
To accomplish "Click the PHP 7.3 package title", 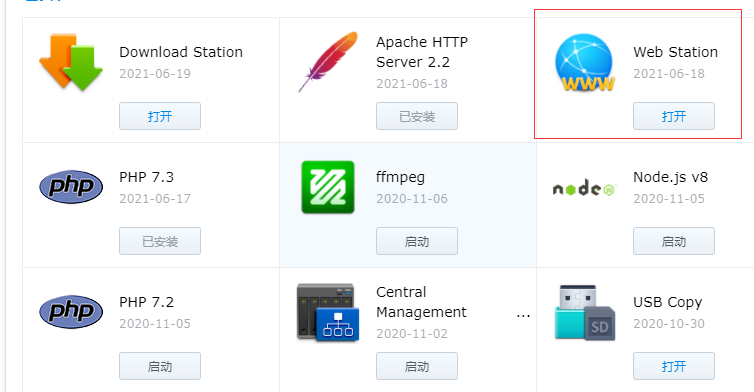I will click(x=147, y=177).
